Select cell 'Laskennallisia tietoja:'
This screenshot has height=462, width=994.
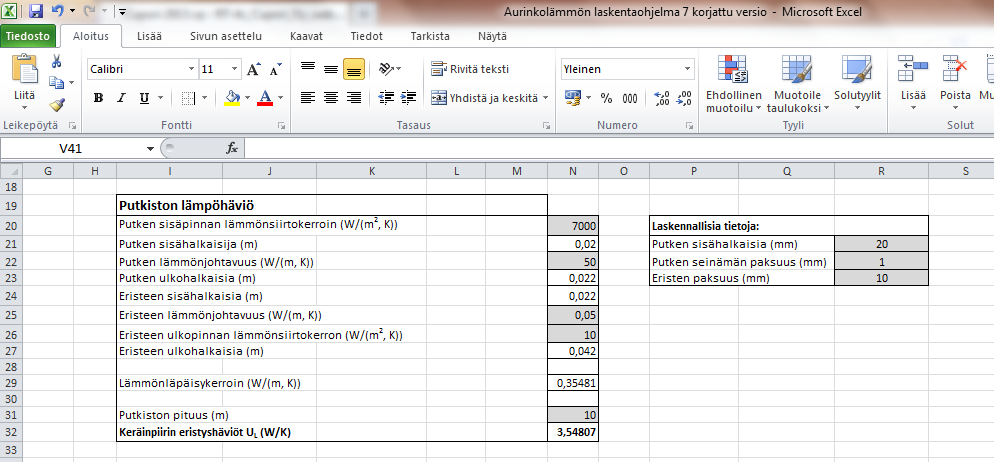694,226
